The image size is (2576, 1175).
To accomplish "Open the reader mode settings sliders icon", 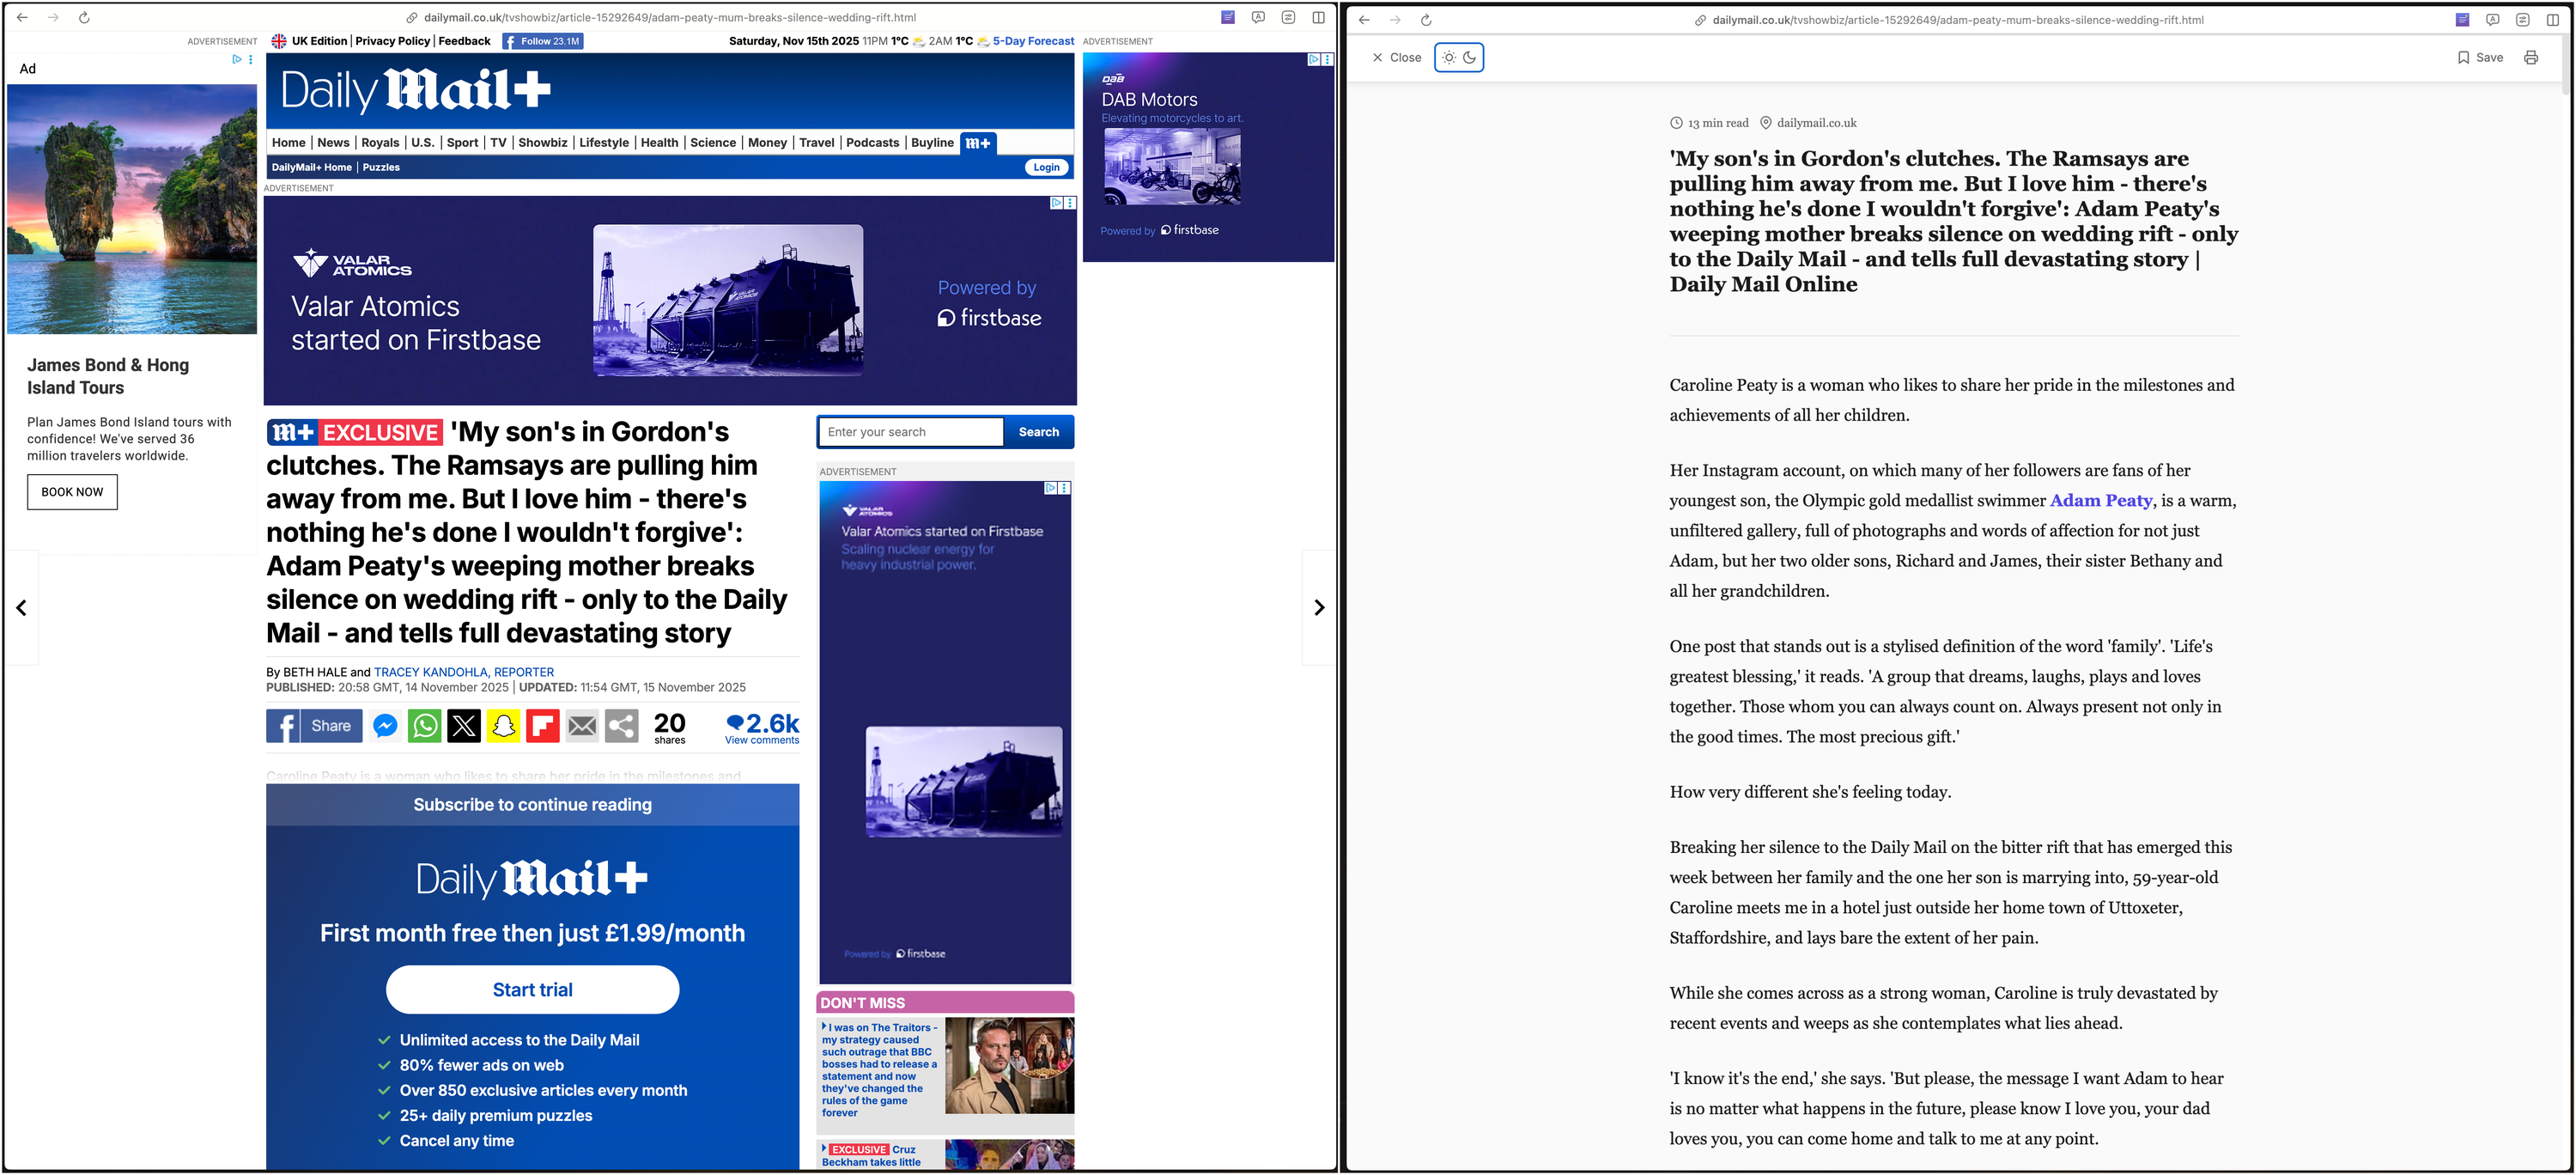I will click(x=2522, y=18).
